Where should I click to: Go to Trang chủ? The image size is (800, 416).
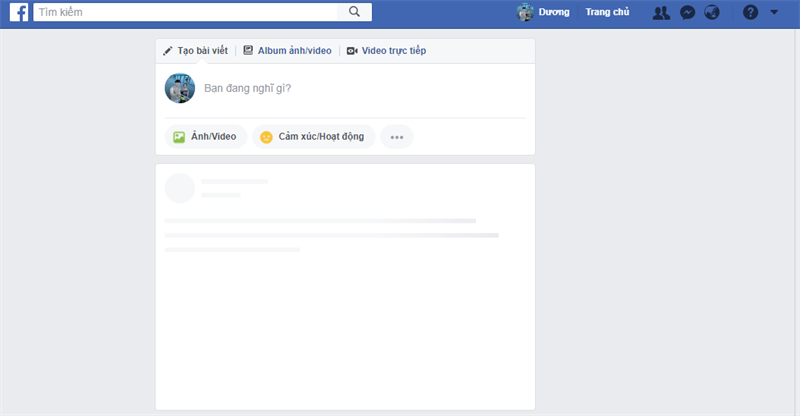click(607, 12)
